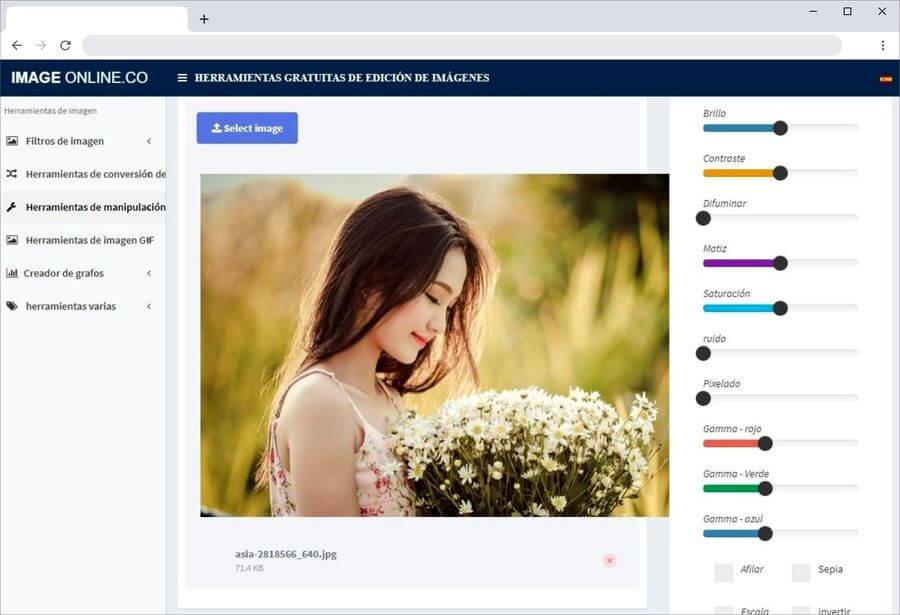Click the Pixelado slider handle
The image size is (900, 615).
coord(703,399)
